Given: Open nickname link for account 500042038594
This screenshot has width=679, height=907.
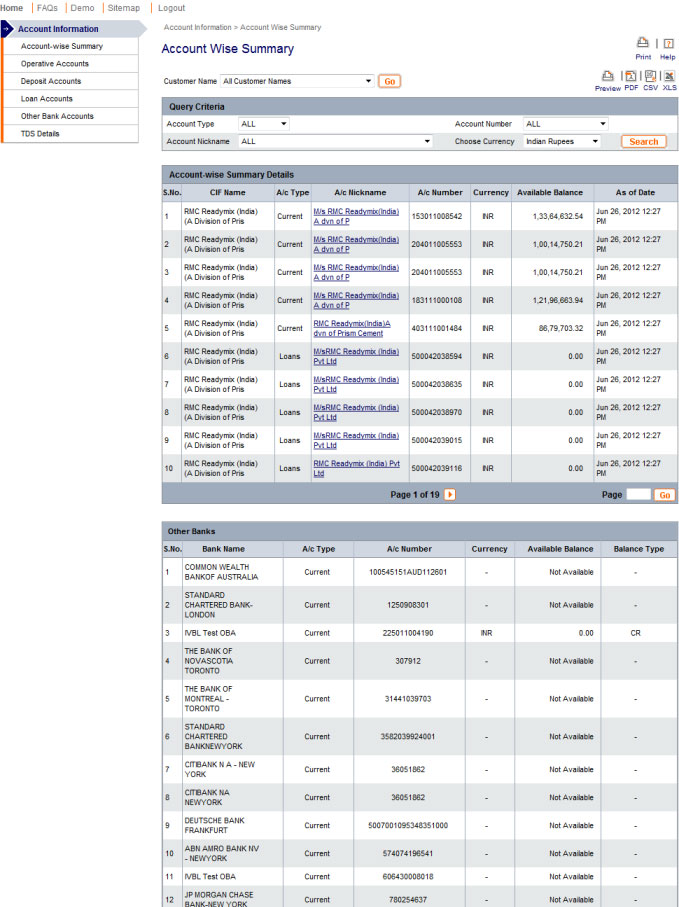Looking at the screenshot, I should tap(356, 356).
